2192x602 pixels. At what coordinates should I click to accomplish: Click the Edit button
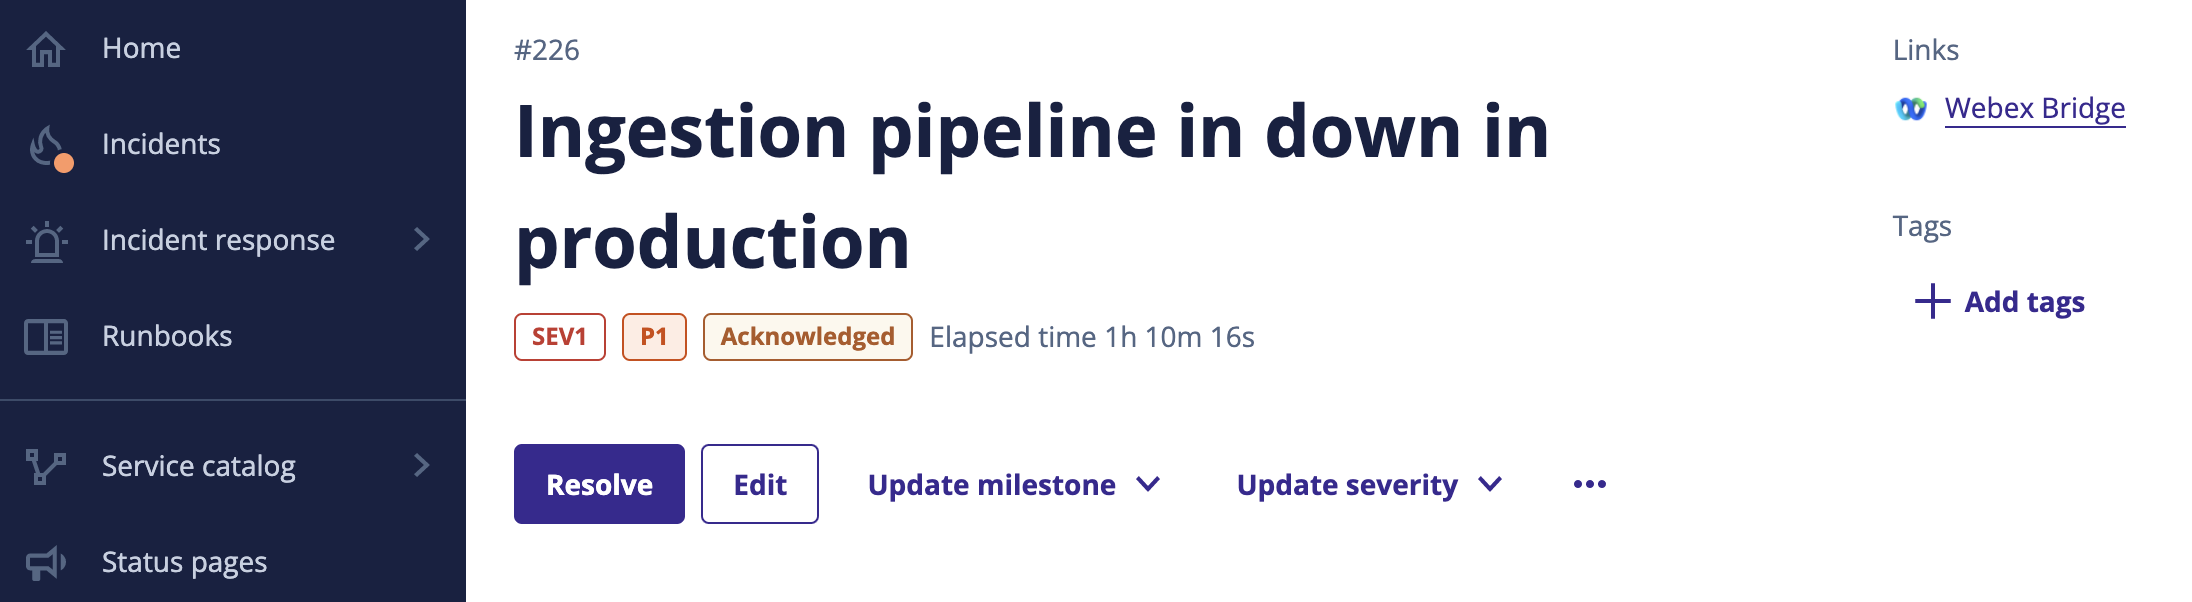pyautogui.click(x=760, y=485)
